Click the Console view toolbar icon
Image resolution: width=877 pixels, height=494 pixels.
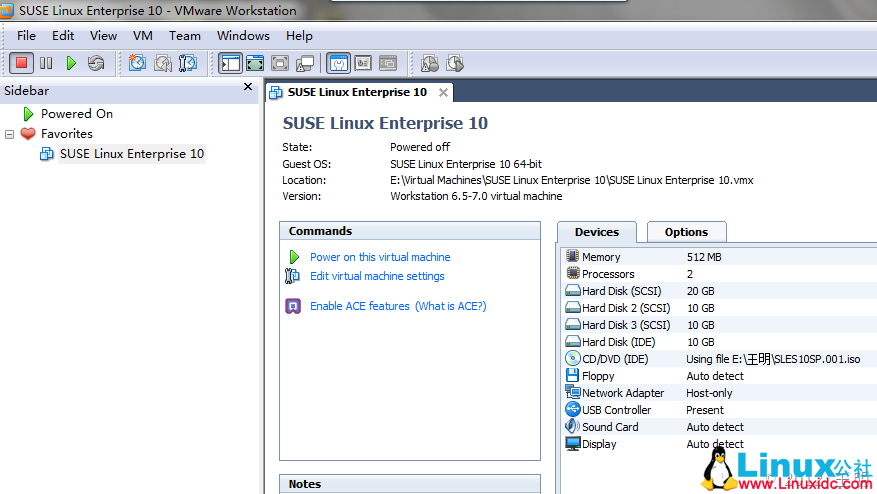pos(388,63)
